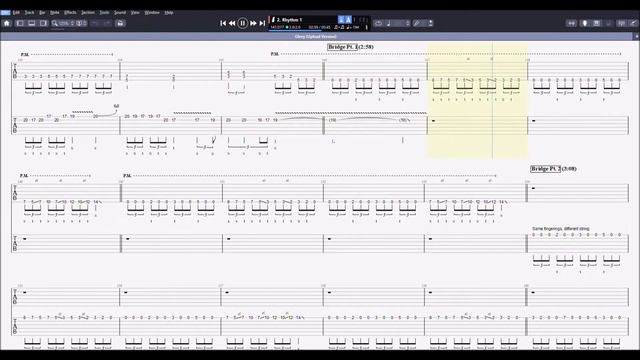Open the Section menu

point(88,13)
